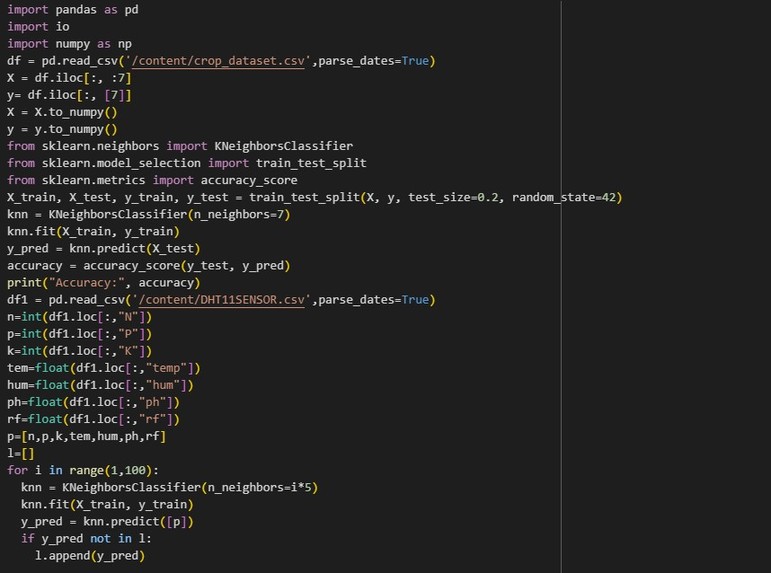Select the 'y = y.to_numpy()' line

[62, 129]
